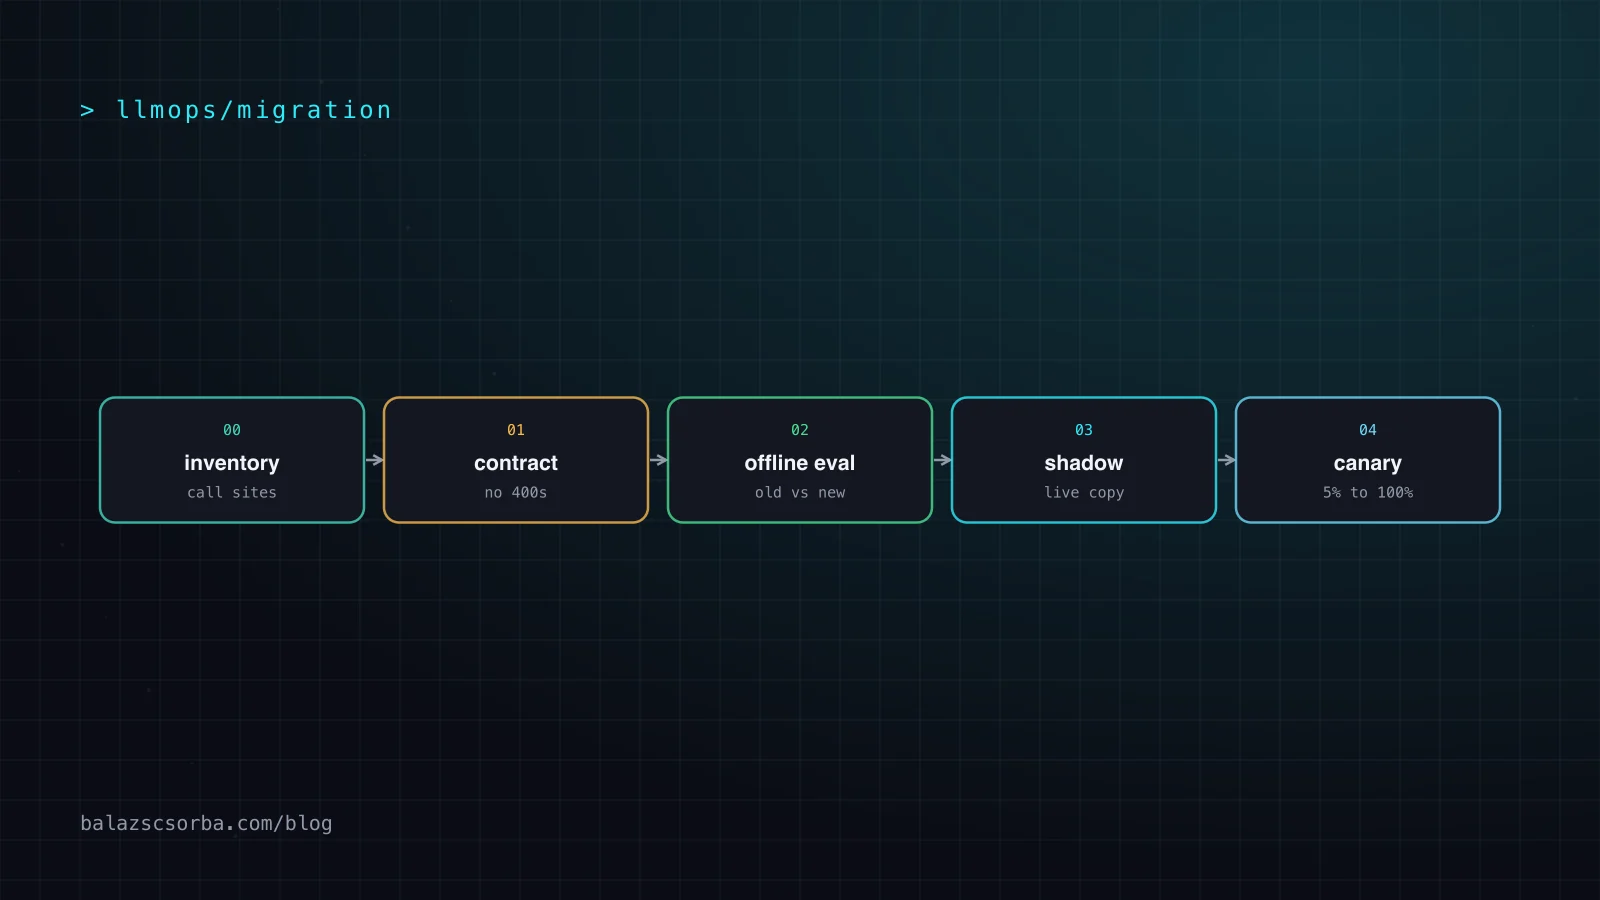Click the arrow between inventory and contract
1600x900 pixels.
[x=375, y=460]
